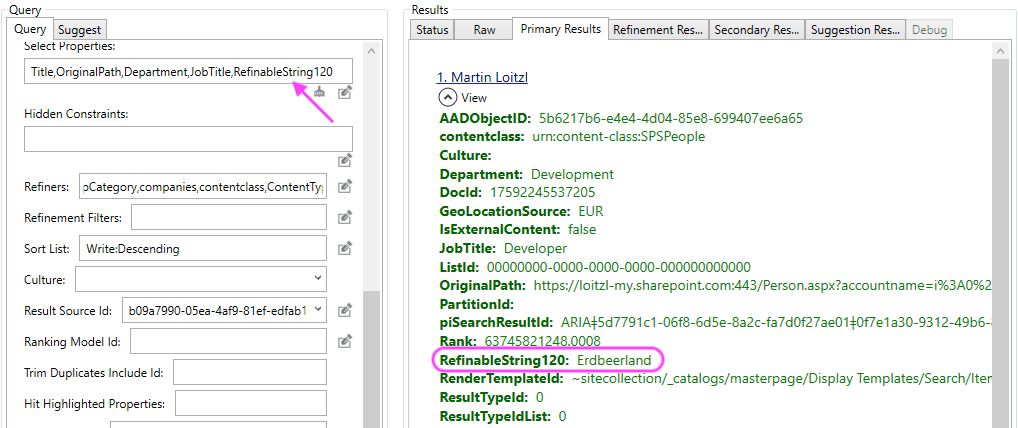Open the Refinement Filters edit icon
The height and width of the screenshot is (428, 1018).
click(x=344, y=217)
